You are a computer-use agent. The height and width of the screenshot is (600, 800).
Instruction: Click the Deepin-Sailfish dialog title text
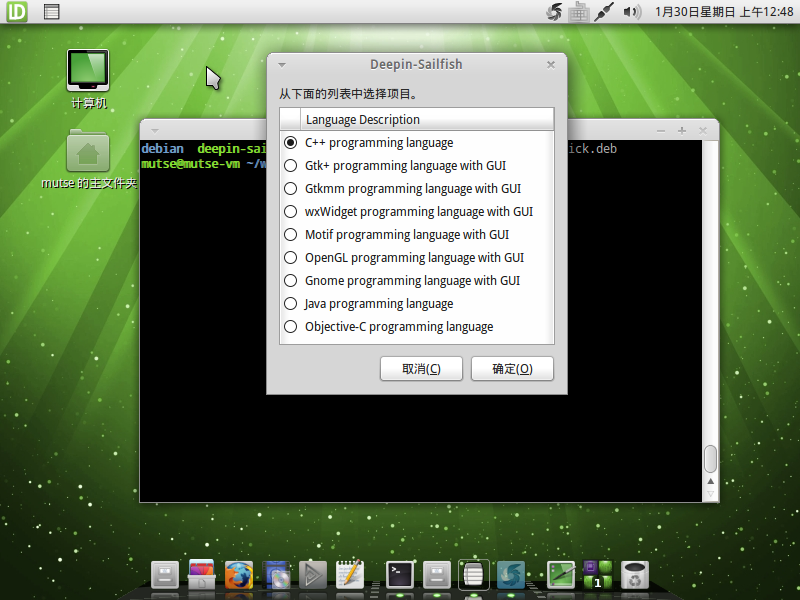[416, 64]
